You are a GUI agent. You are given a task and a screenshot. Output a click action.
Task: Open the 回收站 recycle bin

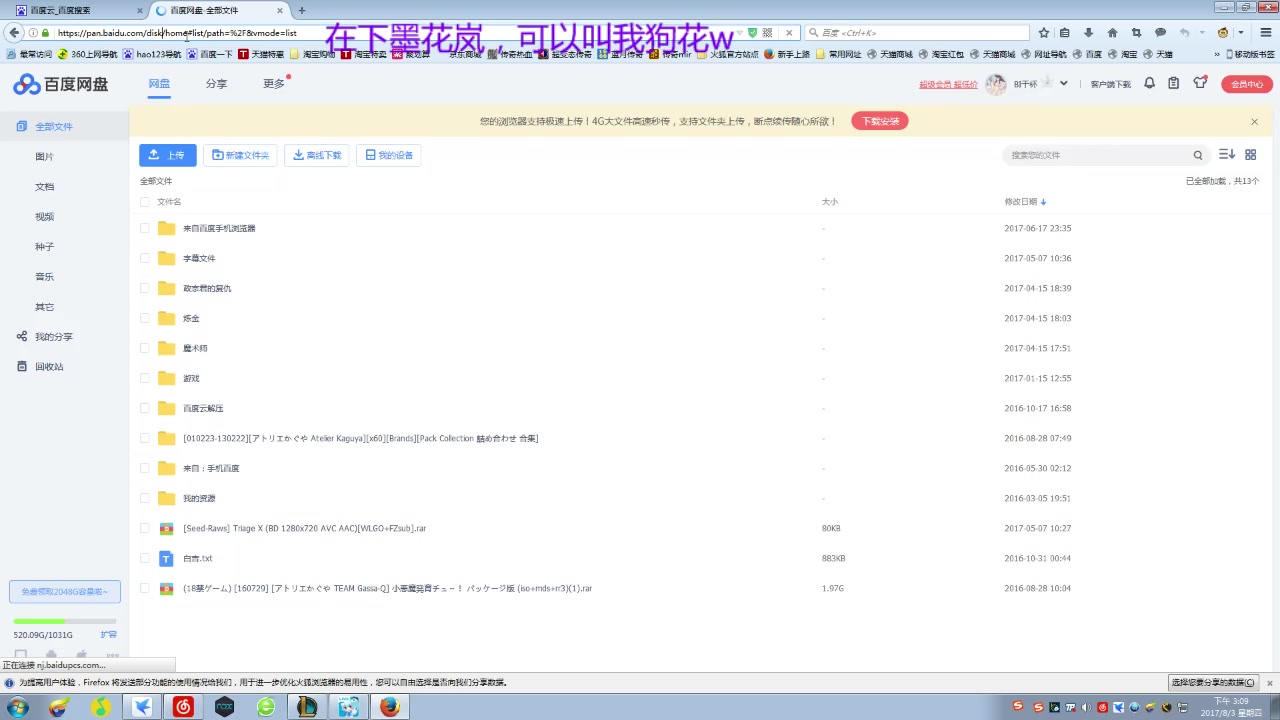[48, 366]
